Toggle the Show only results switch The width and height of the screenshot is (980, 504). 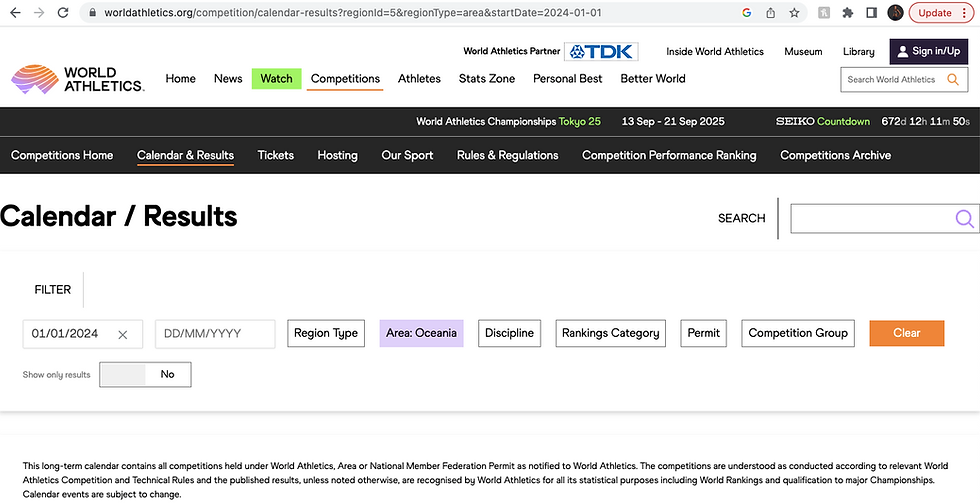145,375
